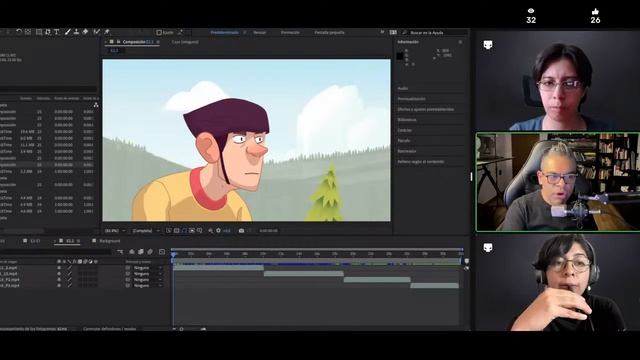The width and height of the screenshot is (640, 360).
Task: Switch to Formación workspace
Action: 290,32
